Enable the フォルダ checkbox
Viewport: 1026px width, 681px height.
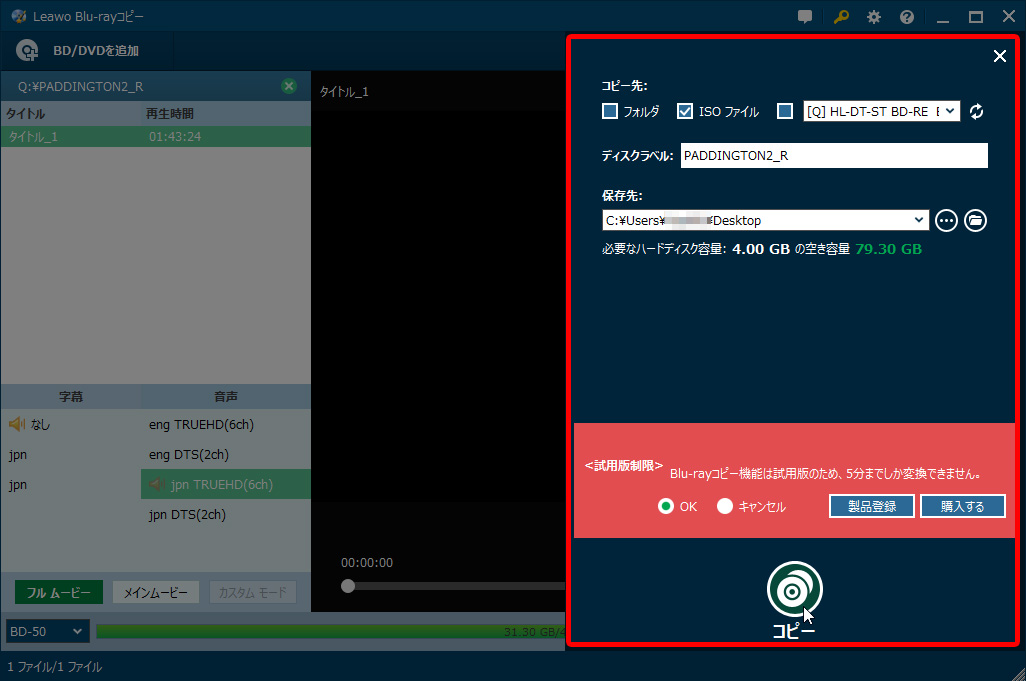[610, 112]
